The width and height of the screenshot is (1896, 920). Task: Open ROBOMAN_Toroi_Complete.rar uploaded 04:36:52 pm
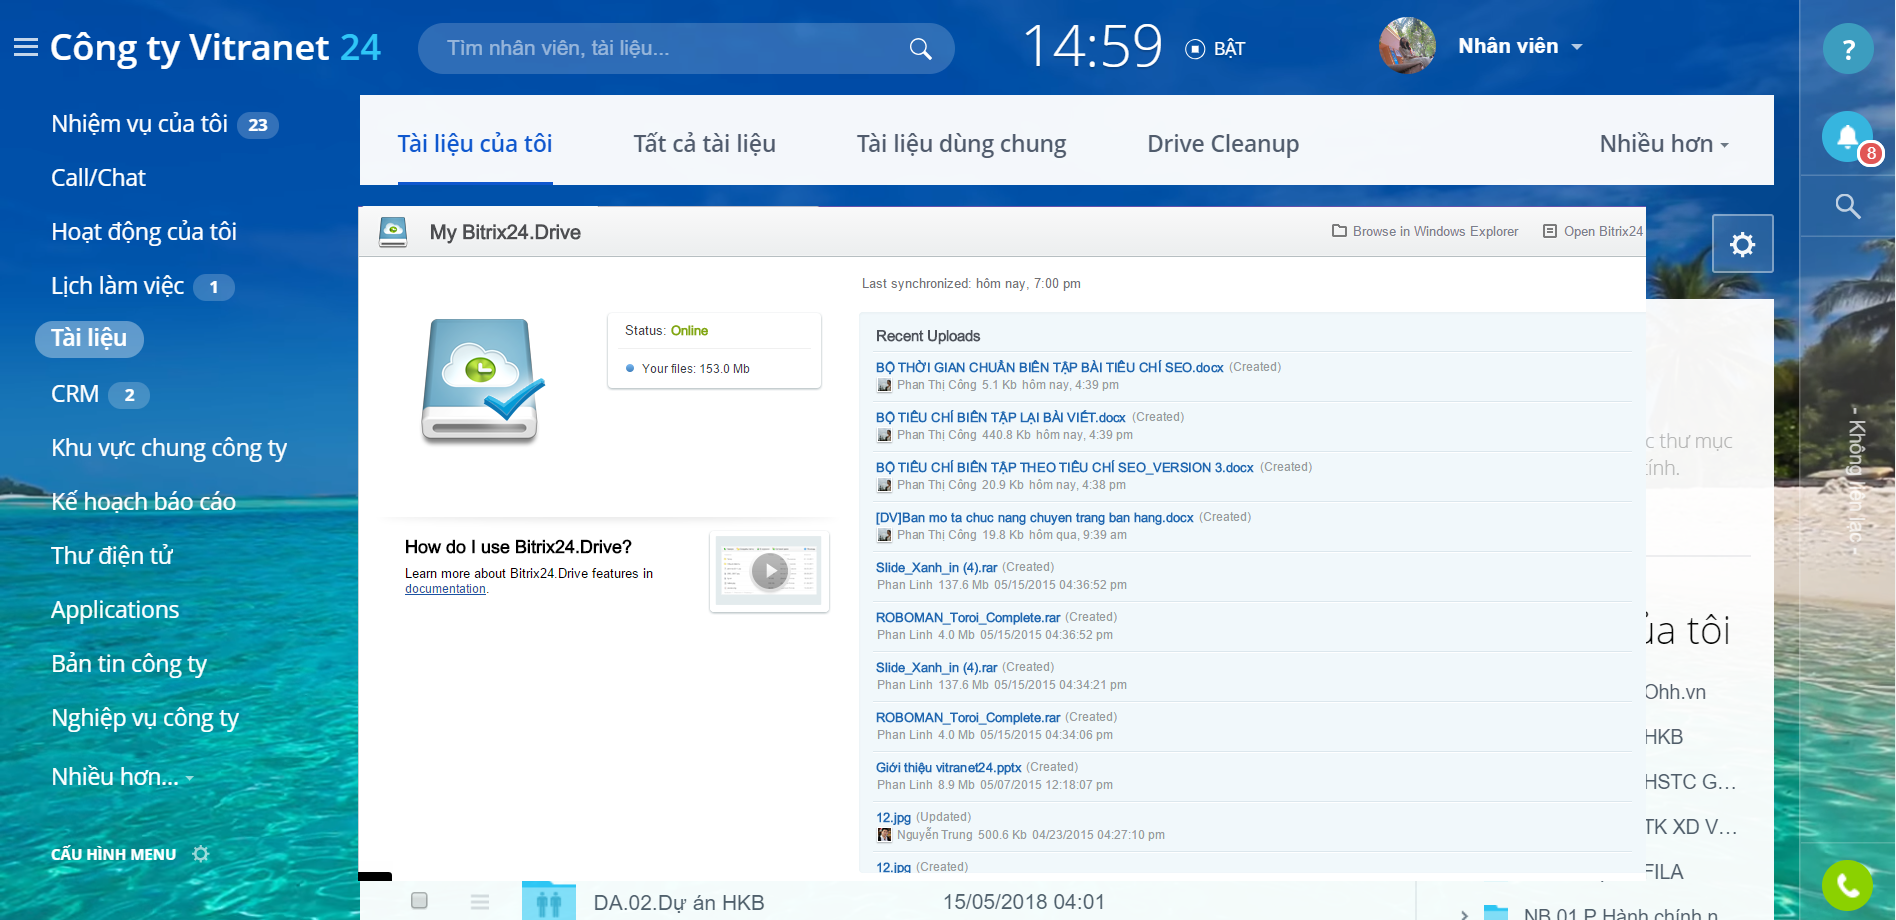tap(968, 617)
